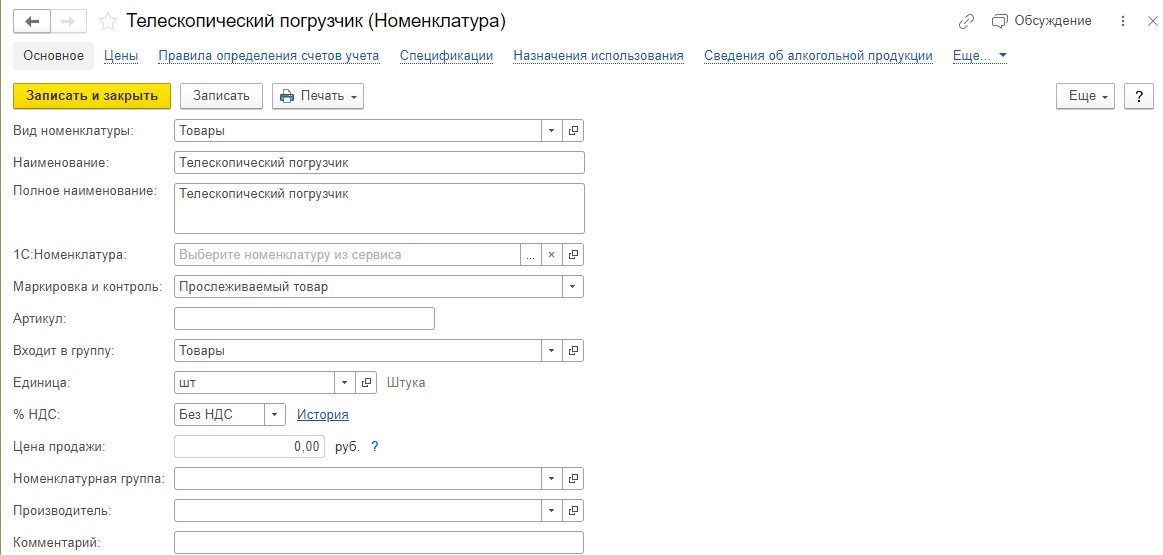Click the Полное наименование text area
The height and width of the screenshot is (555, 1163).
379,208
